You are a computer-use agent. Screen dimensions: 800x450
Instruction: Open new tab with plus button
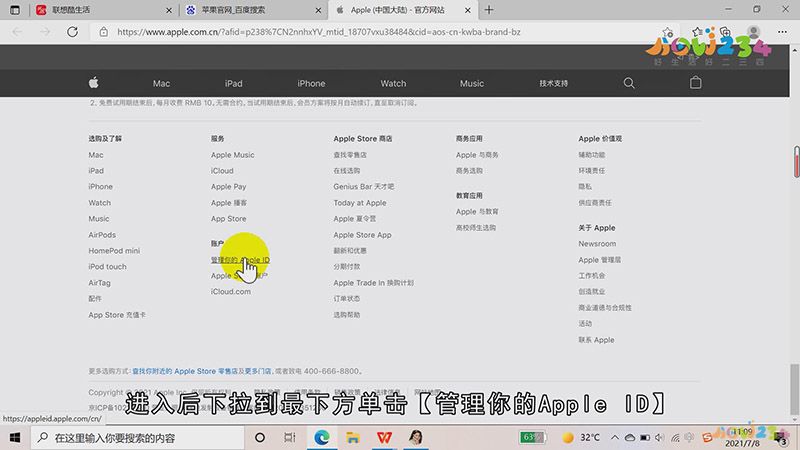coord(489,10)
